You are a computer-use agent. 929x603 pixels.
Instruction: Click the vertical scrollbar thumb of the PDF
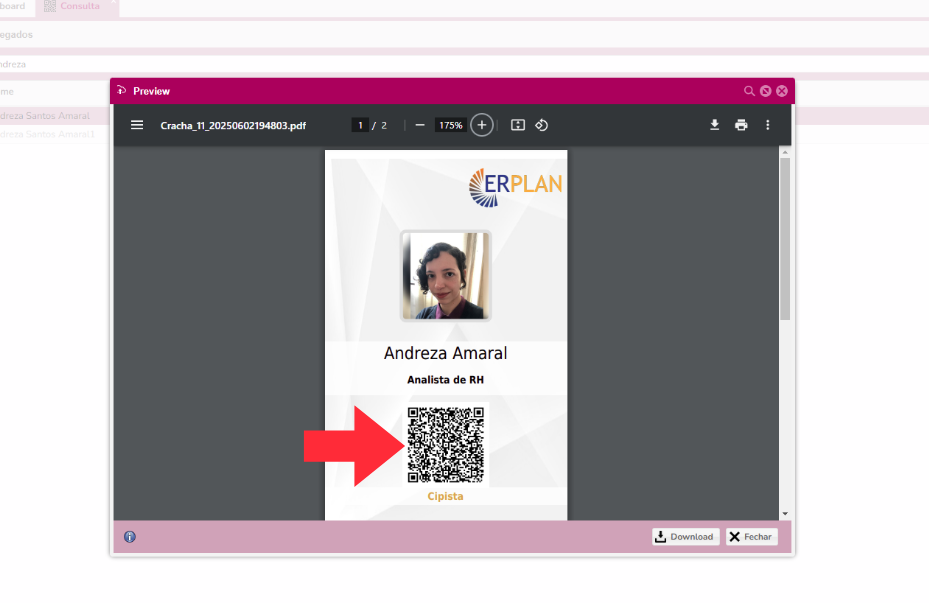click(785, 239)
